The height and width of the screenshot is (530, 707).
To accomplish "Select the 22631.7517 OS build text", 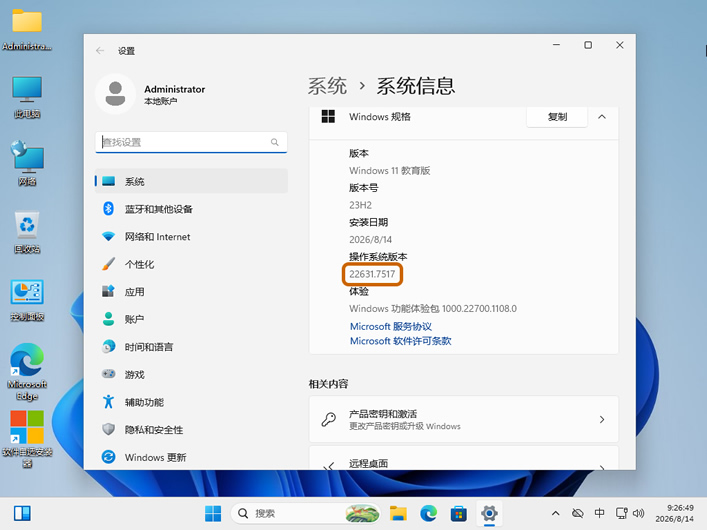I will pos(372,274).
